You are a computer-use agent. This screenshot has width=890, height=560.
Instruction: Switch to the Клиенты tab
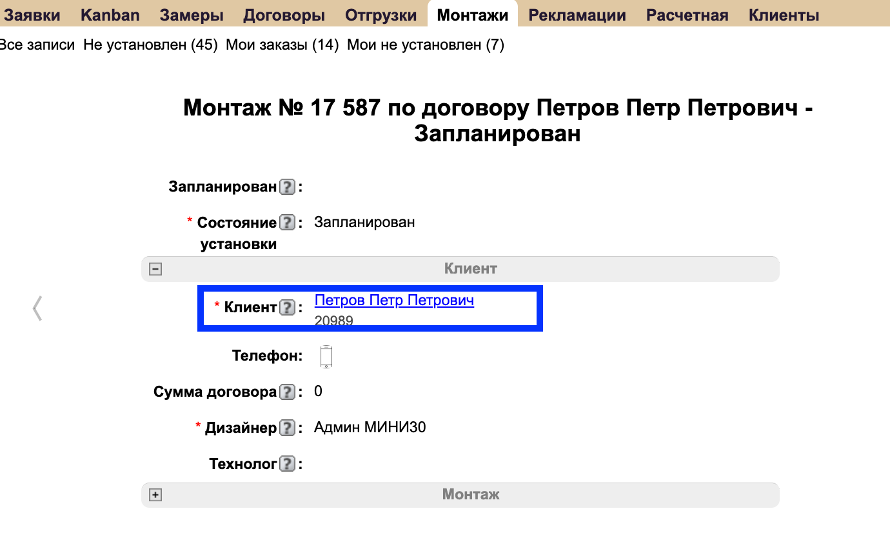[x=783, y=15]
